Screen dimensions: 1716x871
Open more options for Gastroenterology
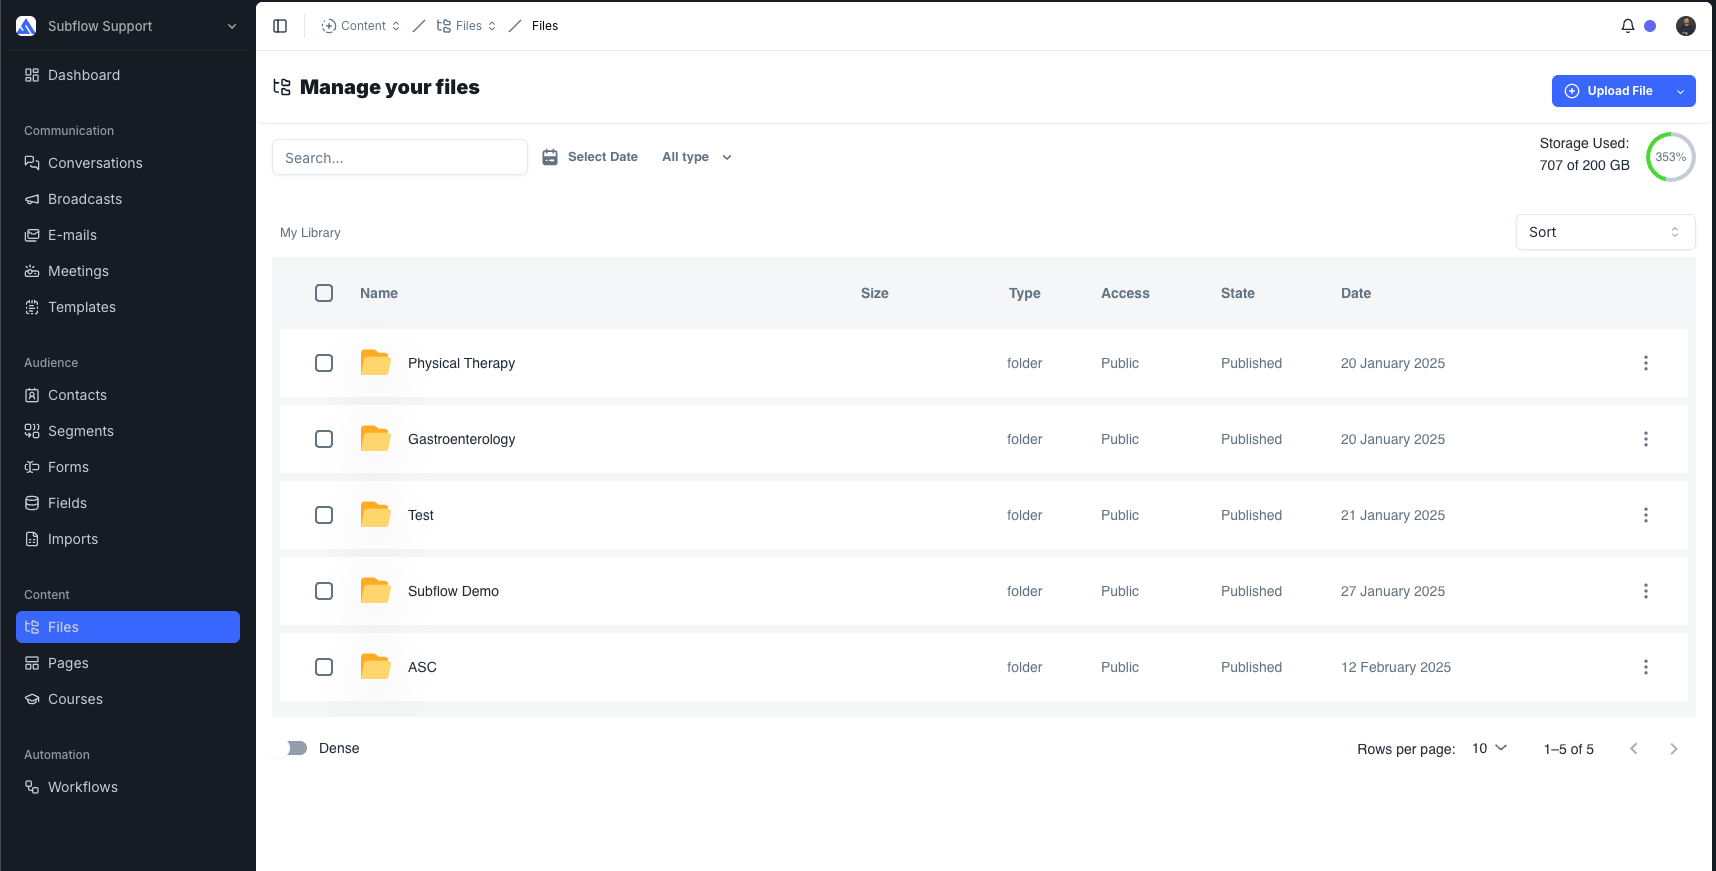(1646, 439)
